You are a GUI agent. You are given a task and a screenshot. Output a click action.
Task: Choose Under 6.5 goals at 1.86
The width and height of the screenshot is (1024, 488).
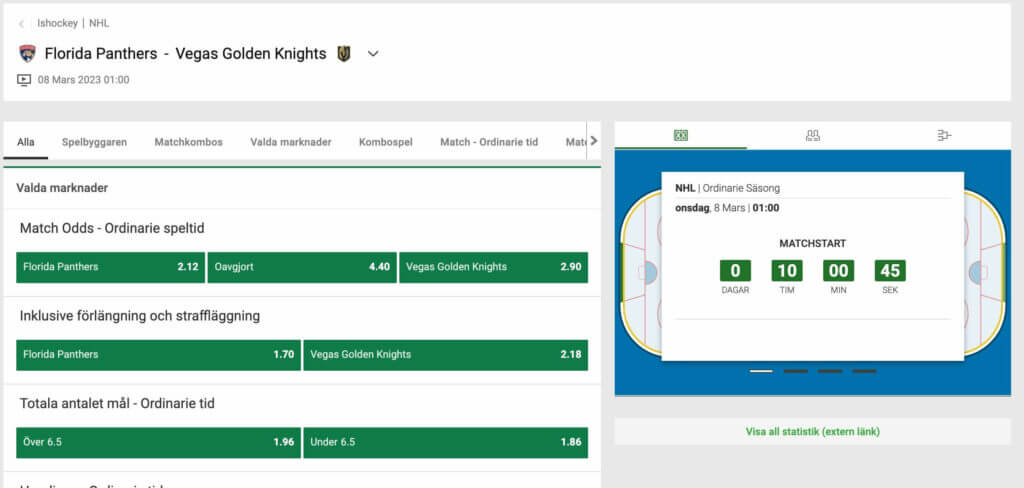pyautogui.click(x=445, y=442)
